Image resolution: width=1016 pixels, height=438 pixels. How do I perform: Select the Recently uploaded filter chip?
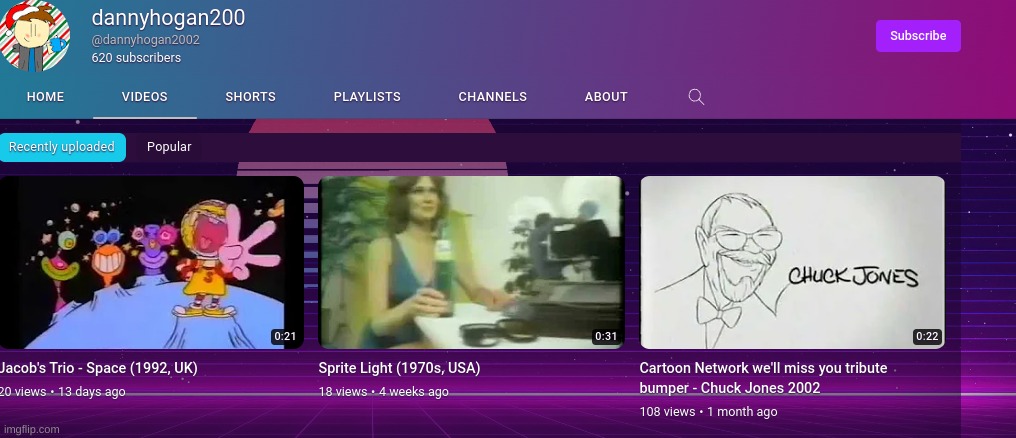coord(62,147)
